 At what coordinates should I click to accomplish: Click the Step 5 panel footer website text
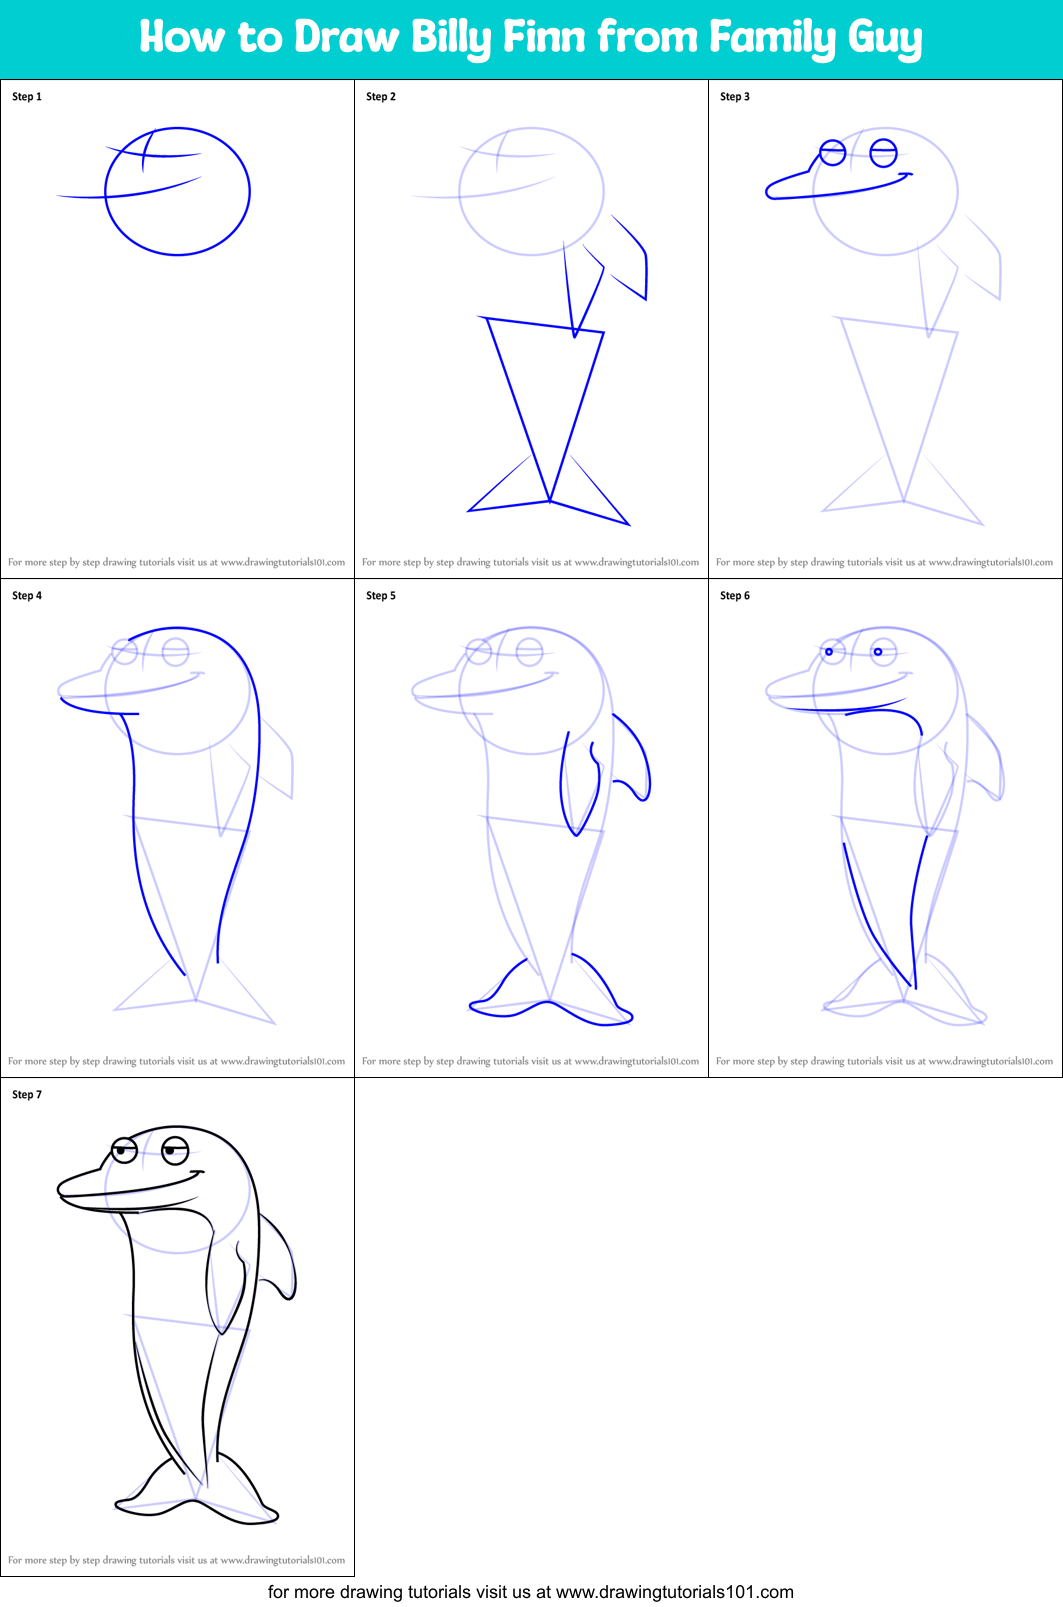[x=531, y=1061]
